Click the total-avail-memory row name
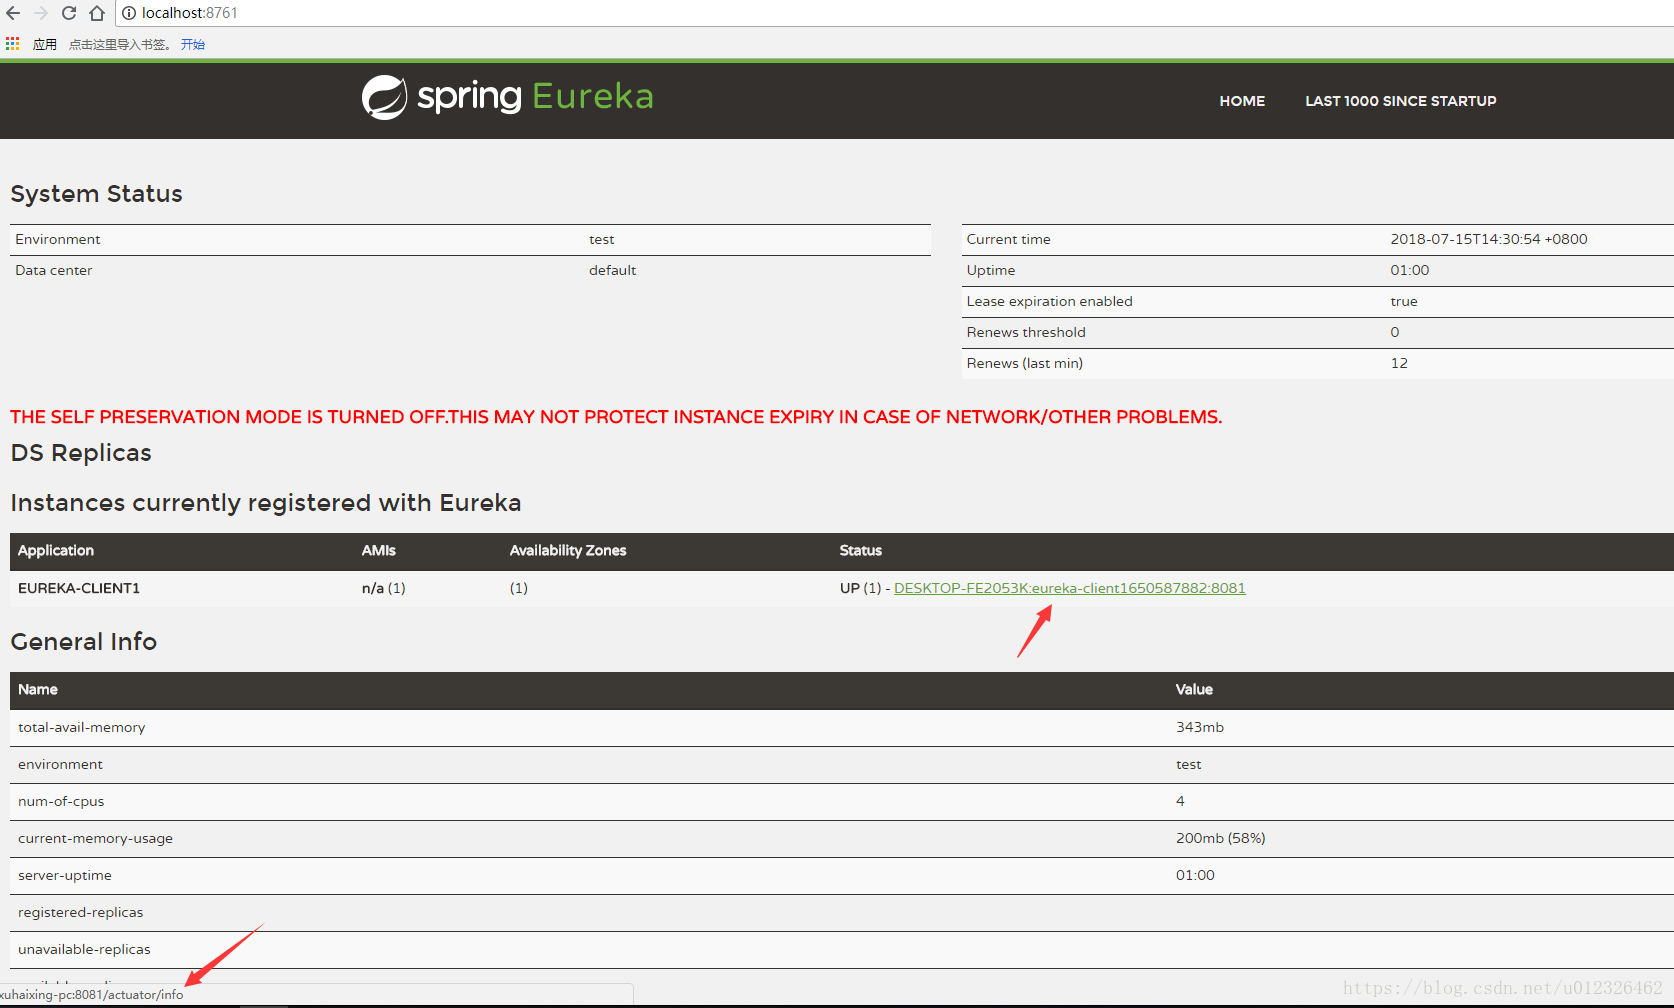Image resolution: width=1674 pixels, height=1008 pixels. pyautogui.click(x=82, y=727)
